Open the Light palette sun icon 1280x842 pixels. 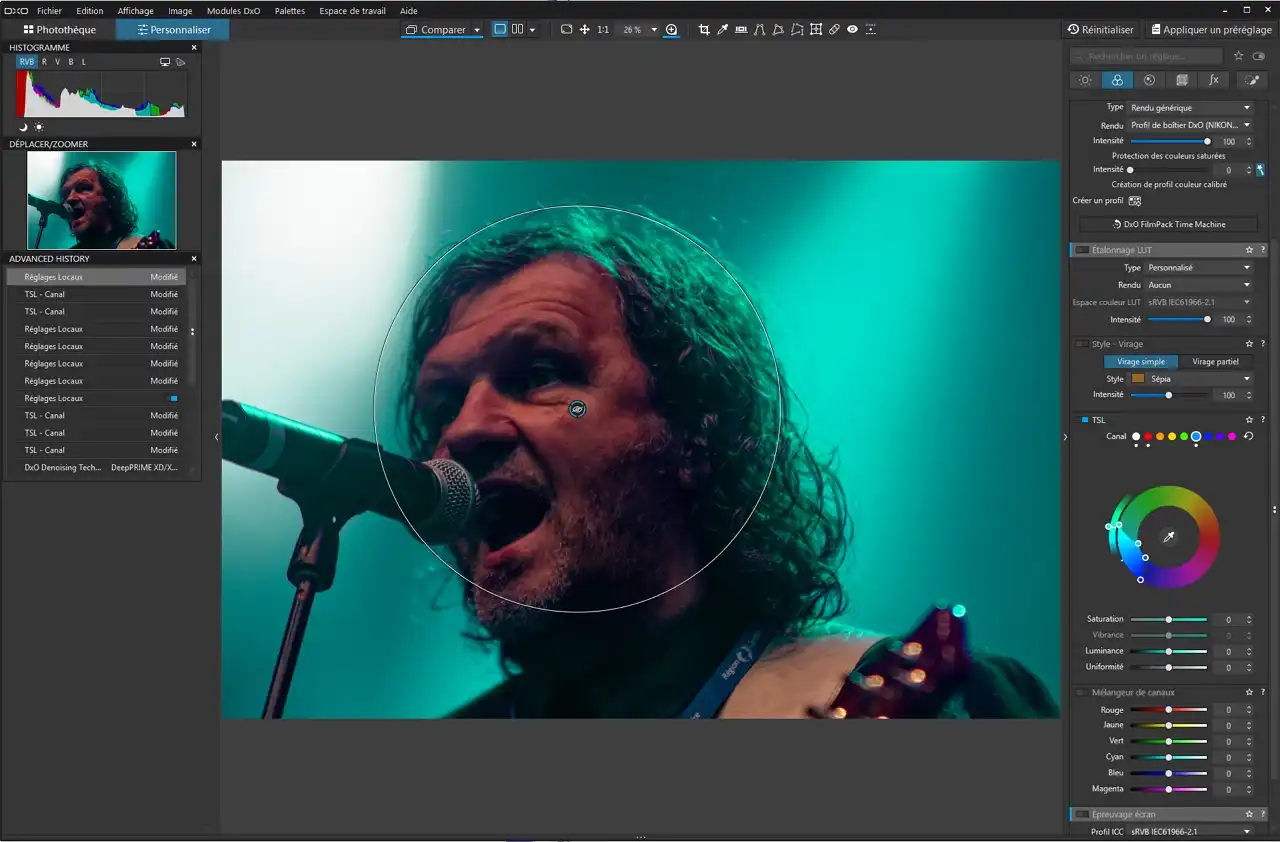tap(1085, 80)
